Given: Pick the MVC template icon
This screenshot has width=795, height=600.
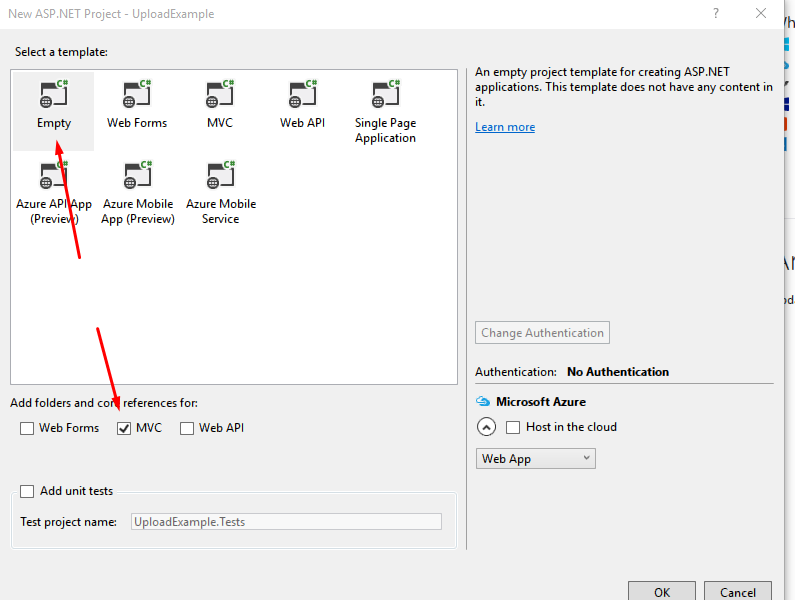Looking at the screenshot, I should click(x=220, y=94).
